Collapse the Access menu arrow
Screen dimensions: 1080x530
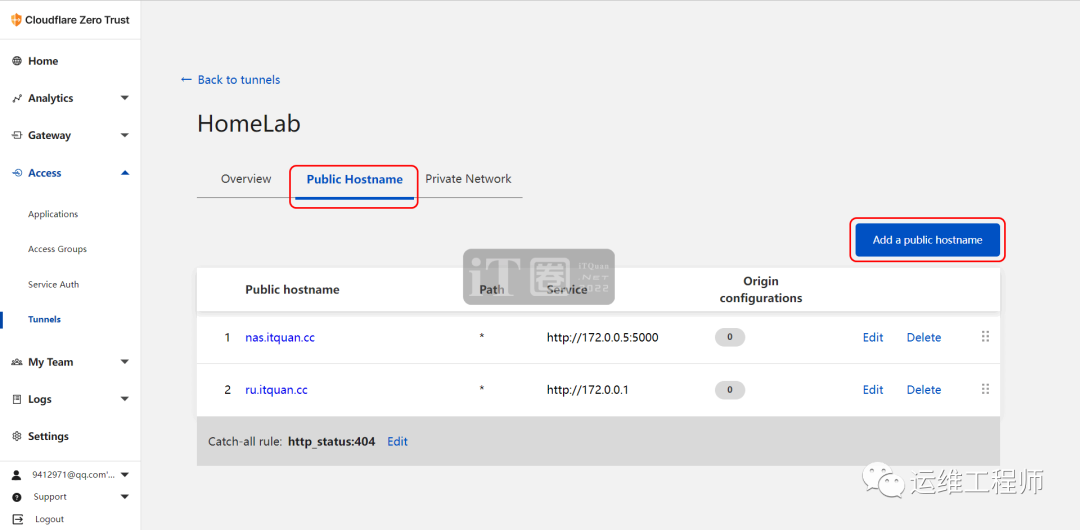click(x=125, y=172)
